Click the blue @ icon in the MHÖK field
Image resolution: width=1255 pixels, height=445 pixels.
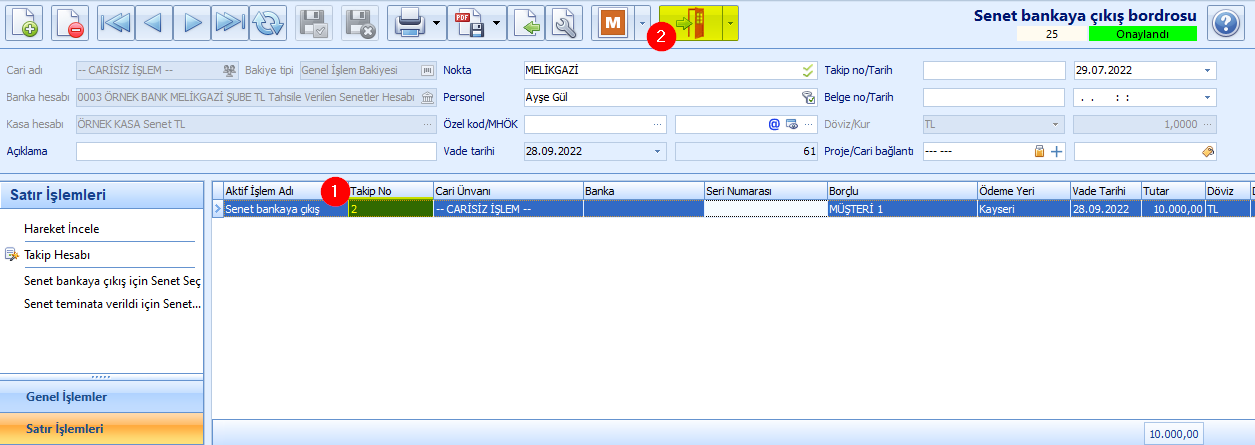click(x=774, y=124)
